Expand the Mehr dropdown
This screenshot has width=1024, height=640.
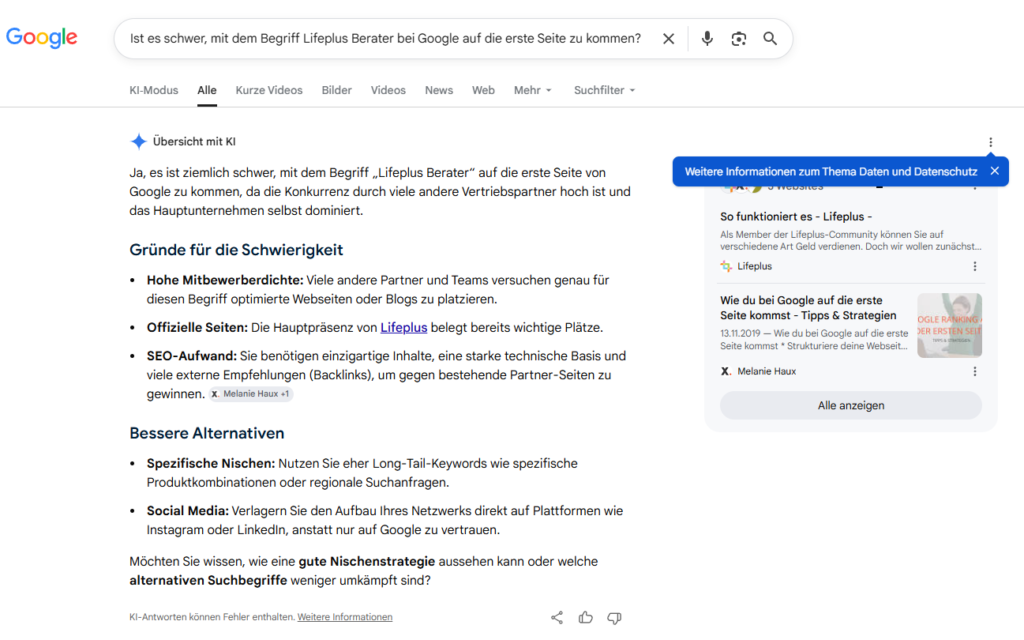point(532,90)
